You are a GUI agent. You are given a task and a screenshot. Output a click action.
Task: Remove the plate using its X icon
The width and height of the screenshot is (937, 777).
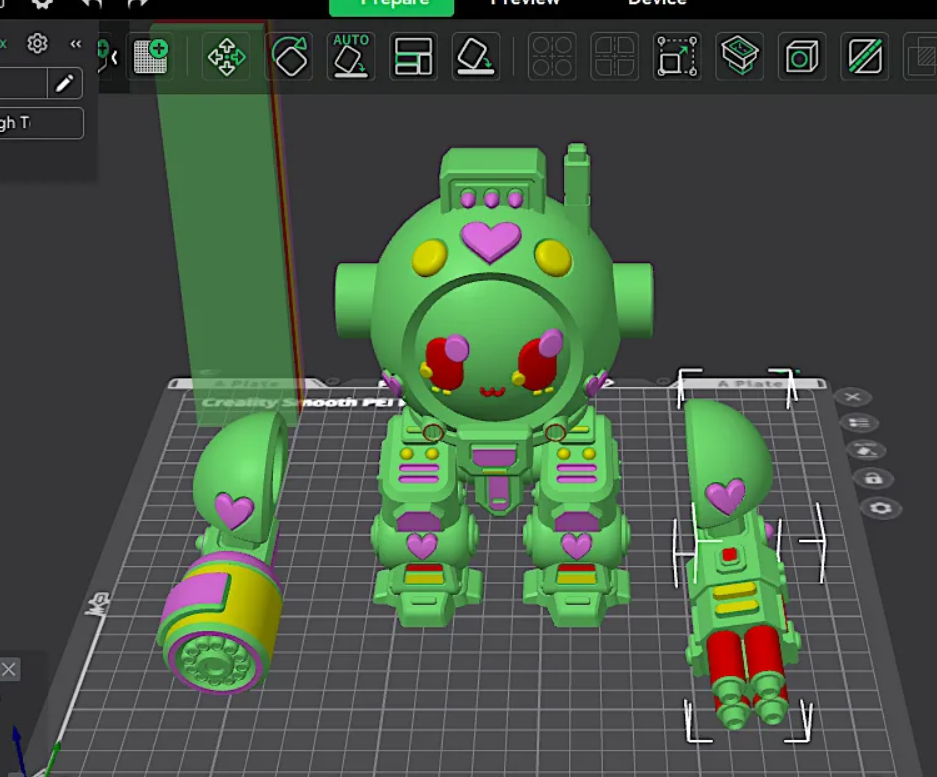pos(853,397)
